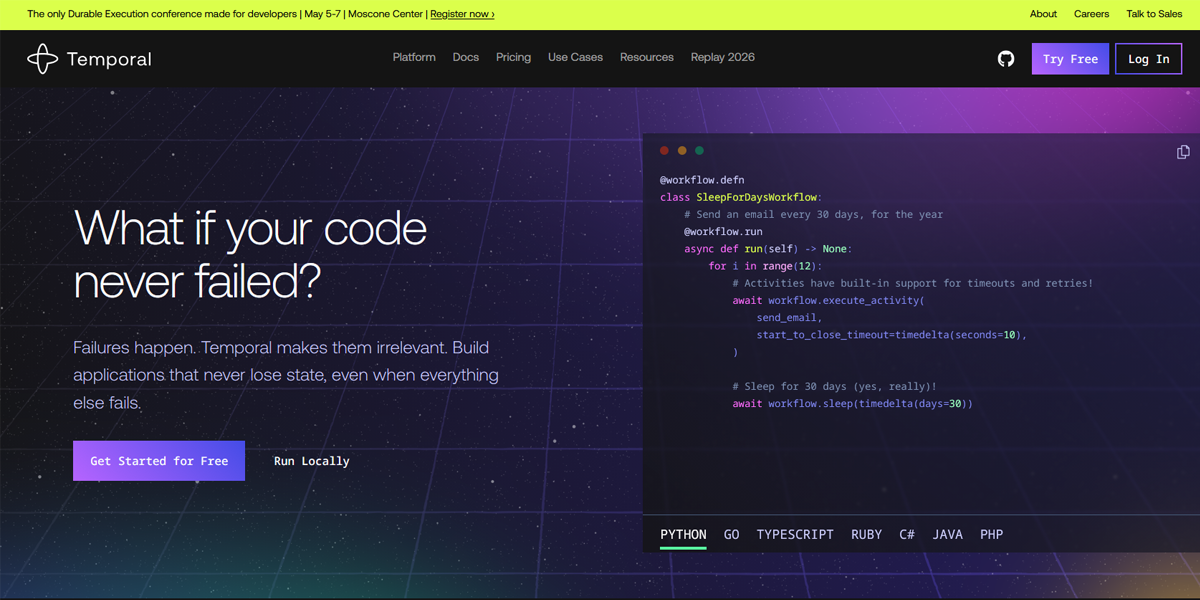Go to Pricing page

tap(513, 57)
